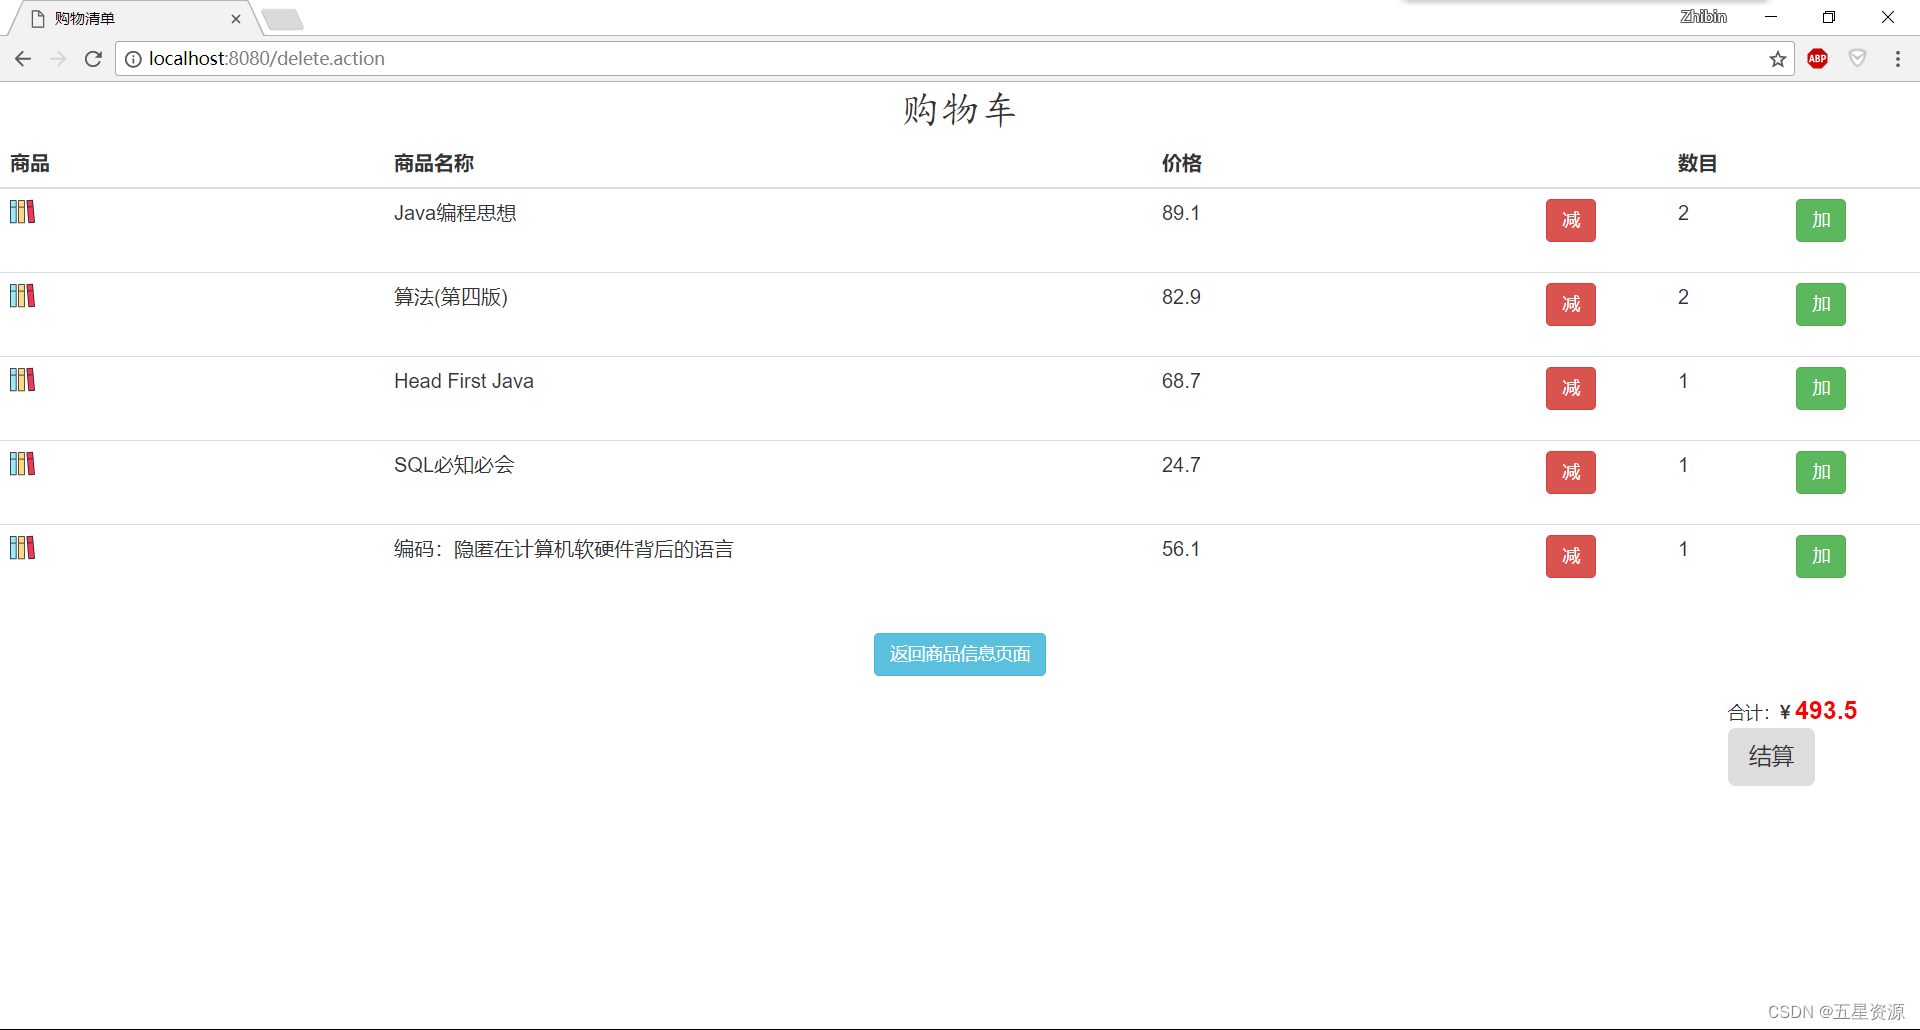Decrease quantity of Head First Java
Image resolution: width=1920 pixels, height=1030 pixels.
click(x=1571, y=388)
